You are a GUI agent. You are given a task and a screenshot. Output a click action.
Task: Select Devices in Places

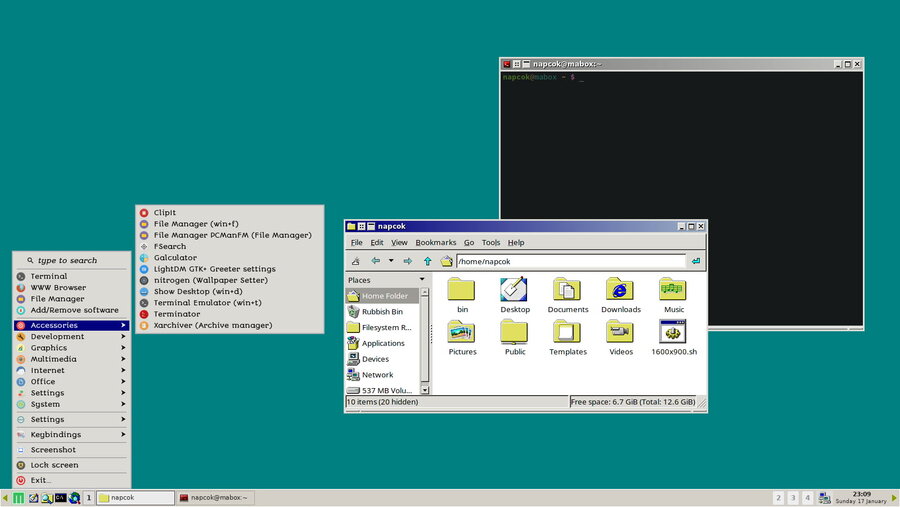(x=382, y=359)
